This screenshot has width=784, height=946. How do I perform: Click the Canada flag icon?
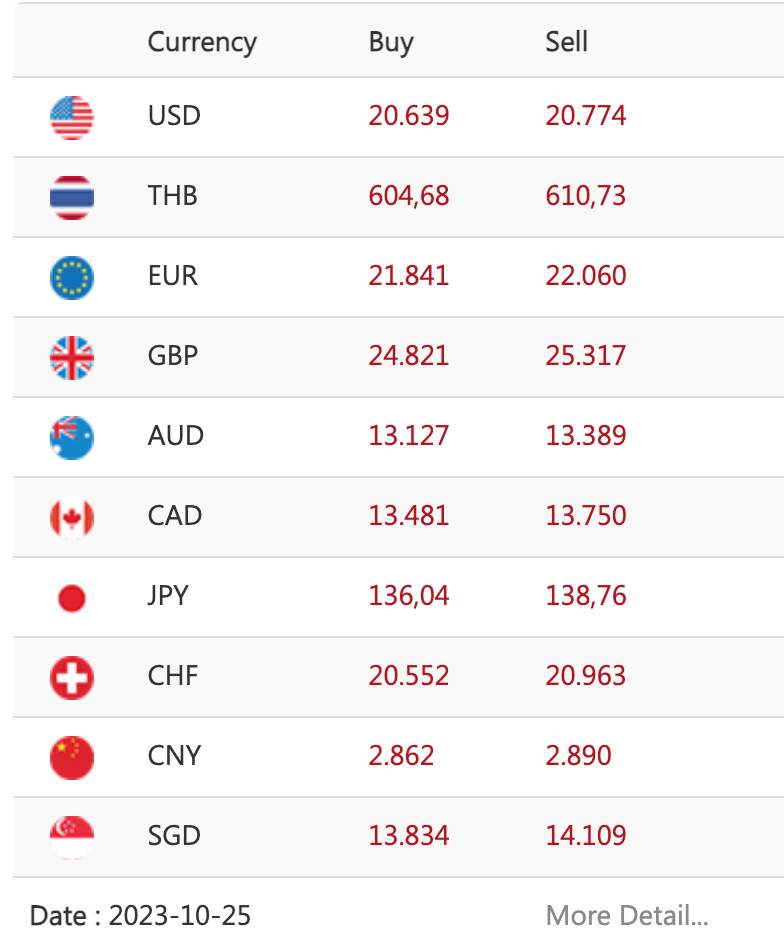pyautogui.click(x=72, y=517)
